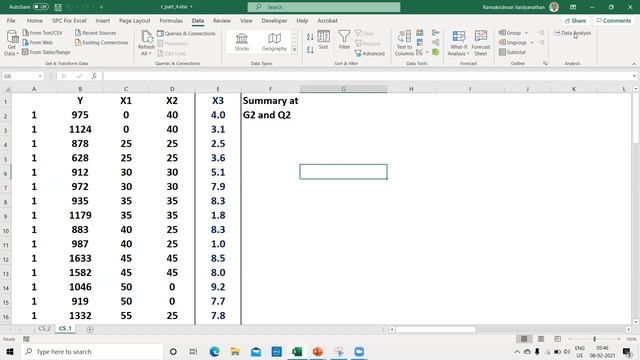Switch to Page Break Preview
The height and width of the screenshot is (360, 640).
click(557, 339)
